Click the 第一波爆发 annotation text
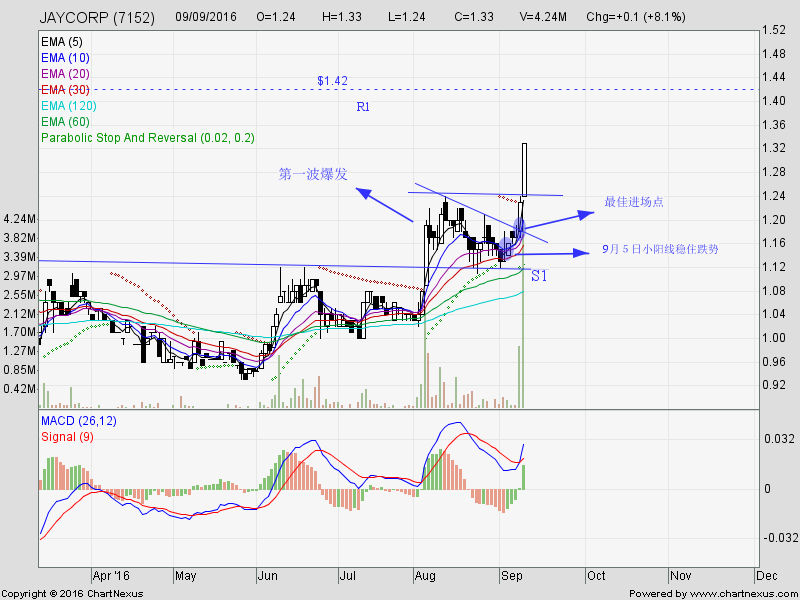The width and height of the screenshot is (800, 600). (x=313, y=174)
